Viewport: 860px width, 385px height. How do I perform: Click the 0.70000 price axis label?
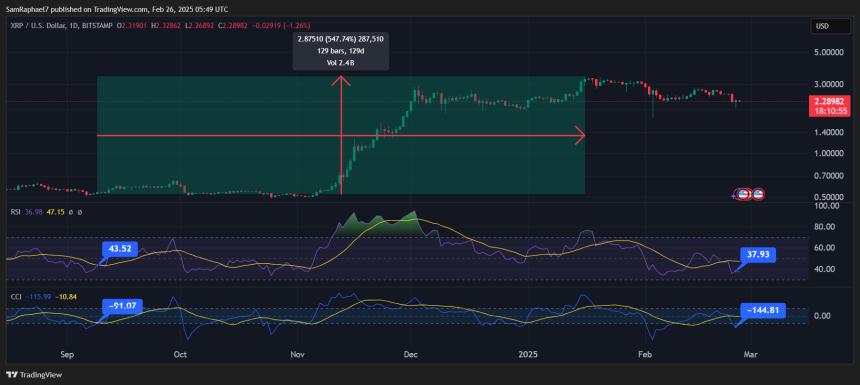[828, 175]
